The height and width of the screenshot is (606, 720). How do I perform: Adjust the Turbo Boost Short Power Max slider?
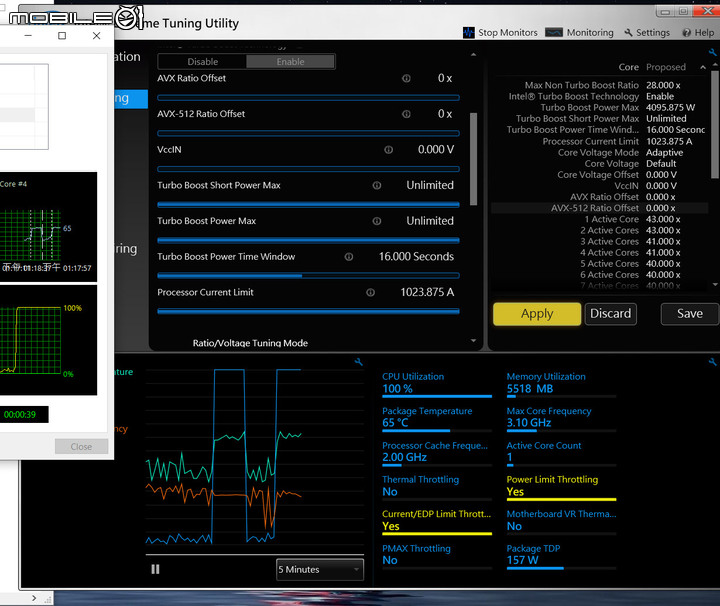308,205
